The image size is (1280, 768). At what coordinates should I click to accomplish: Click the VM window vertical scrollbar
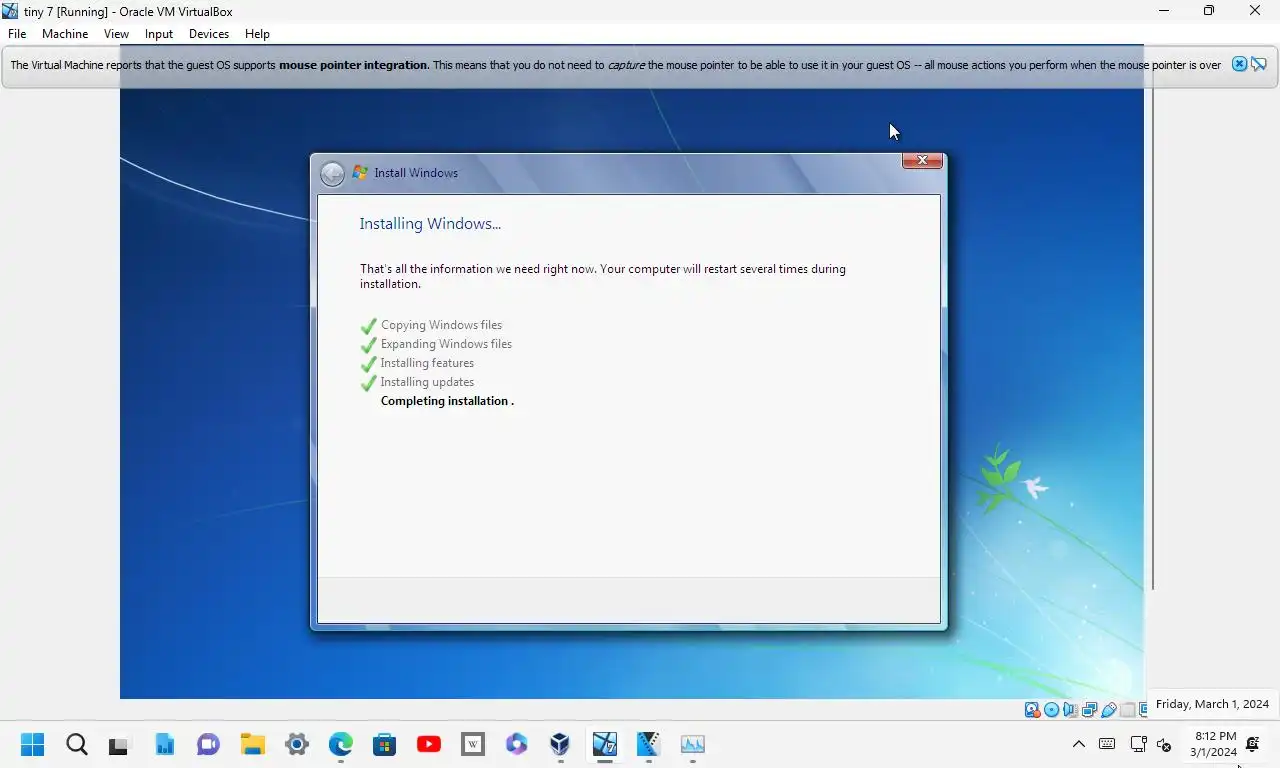[1152, 340]
